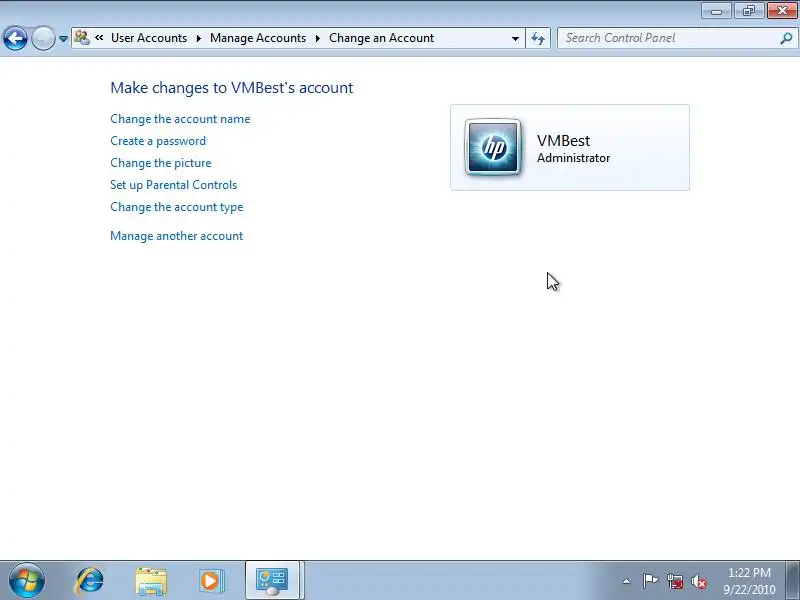The image size is (800, 600).
Task: Click the greyed-out Forward arrow button
Action: pyautogui.click(x=43, y=38)
